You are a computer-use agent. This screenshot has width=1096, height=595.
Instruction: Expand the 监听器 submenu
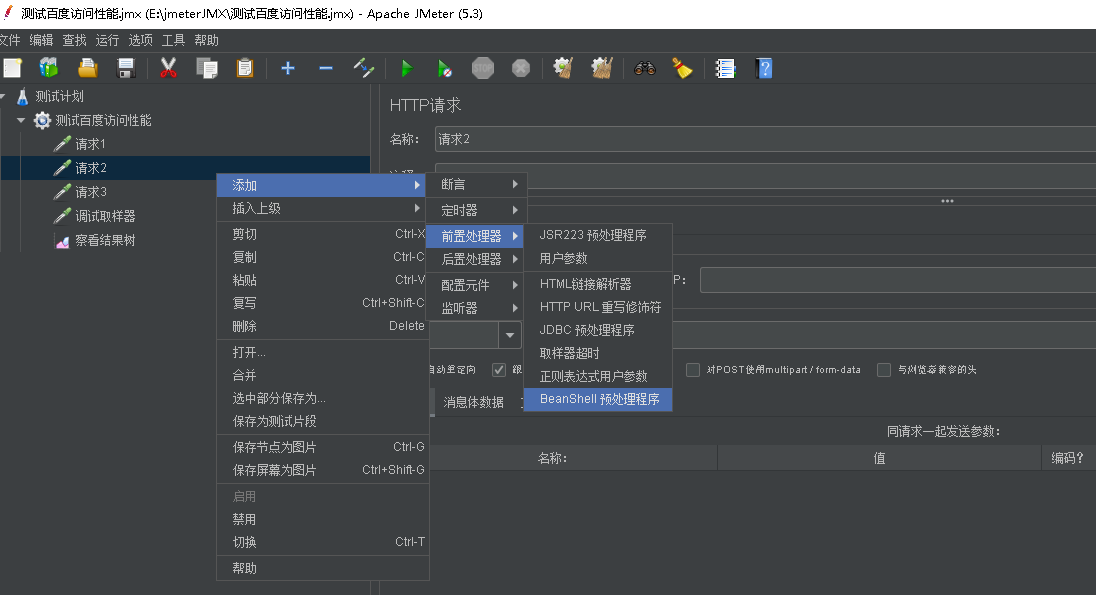[x=475, y=308]
